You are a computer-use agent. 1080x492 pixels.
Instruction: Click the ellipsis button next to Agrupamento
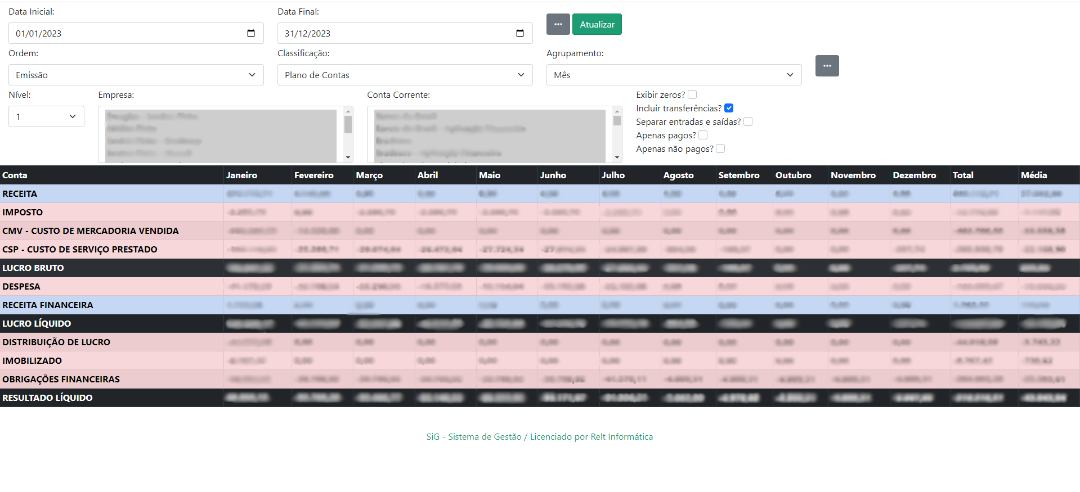[x=827, y=66]
